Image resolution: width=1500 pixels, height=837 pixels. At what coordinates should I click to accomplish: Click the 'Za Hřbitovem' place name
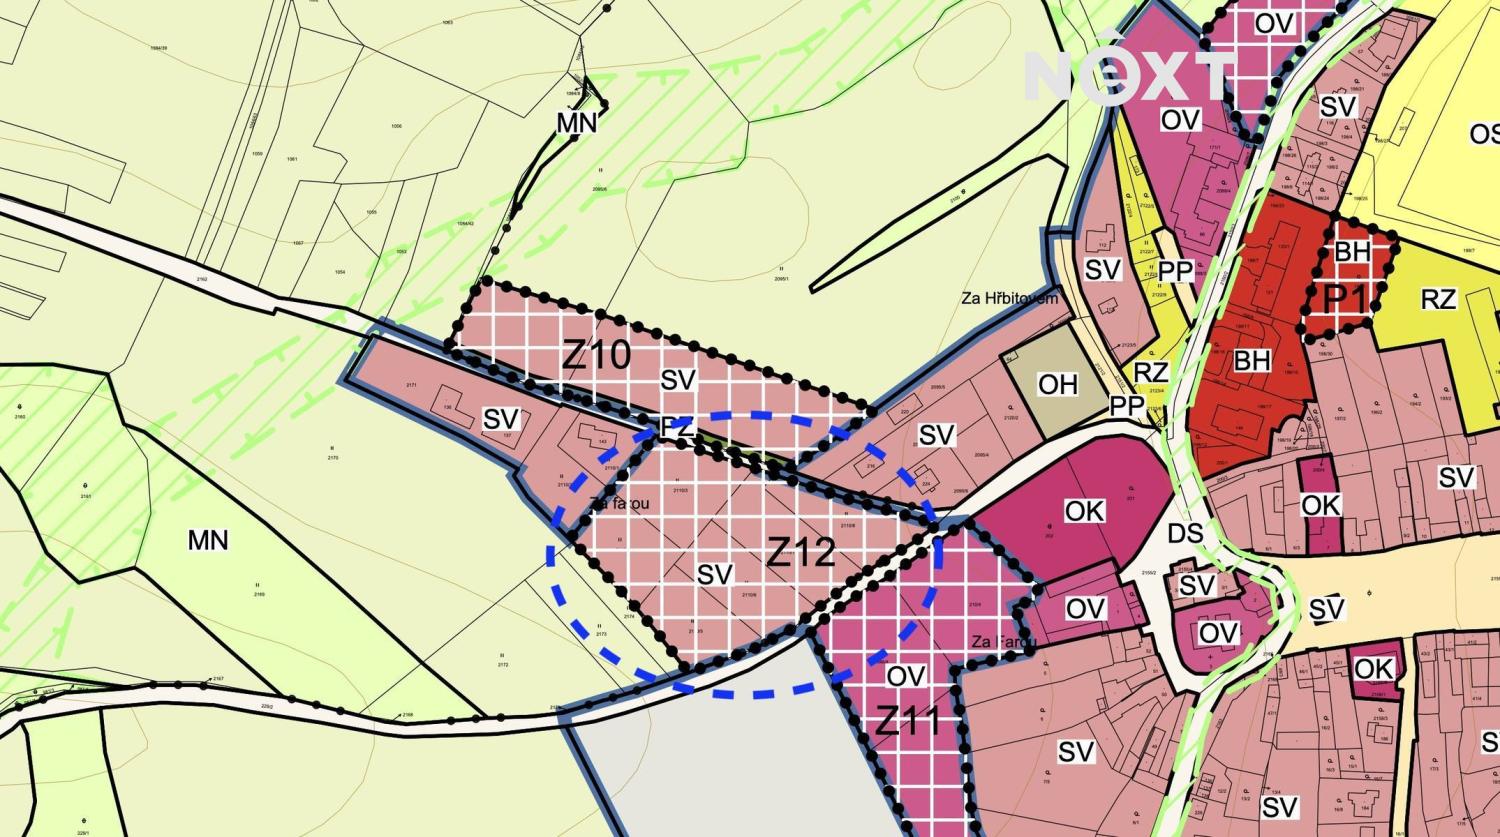1009,298
